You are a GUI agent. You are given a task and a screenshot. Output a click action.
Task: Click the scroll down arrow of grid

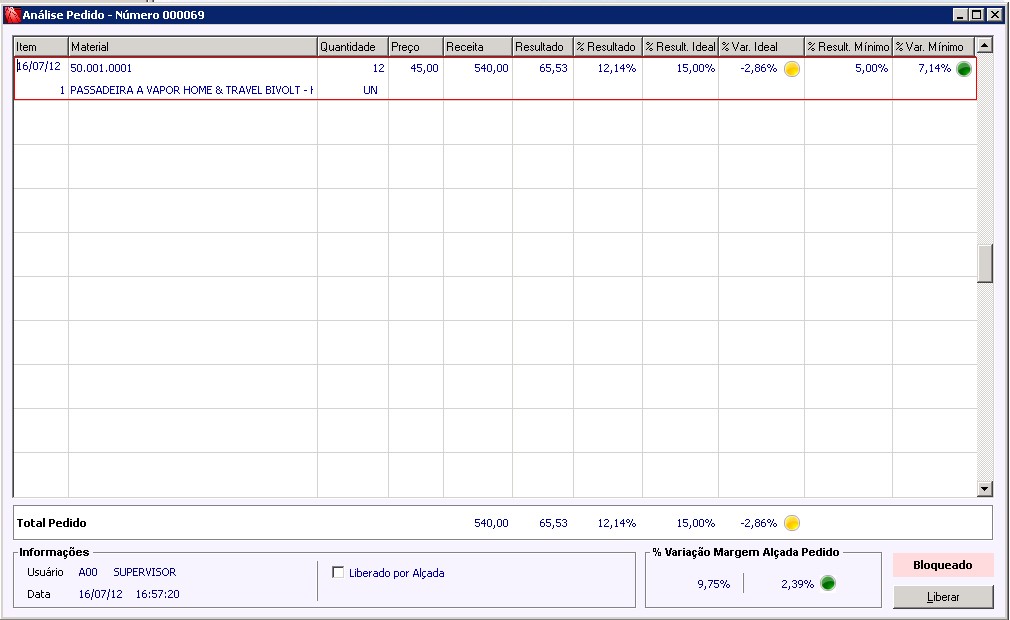point(984,489)
